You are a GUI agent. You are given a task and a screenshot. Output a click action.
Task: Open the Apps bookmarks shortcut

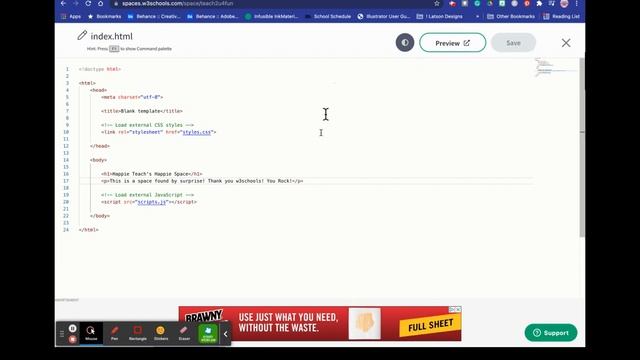tap(71, 16)
